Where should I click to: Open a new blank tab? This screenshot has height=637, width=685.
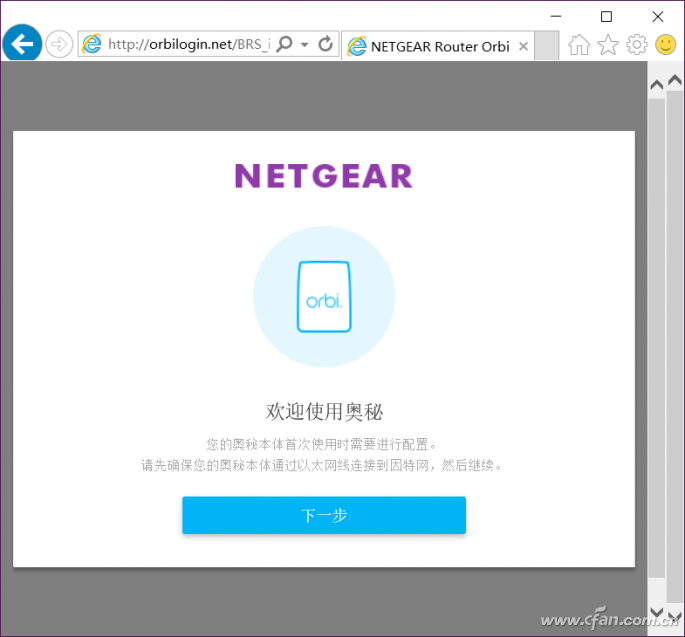[547, 45]
